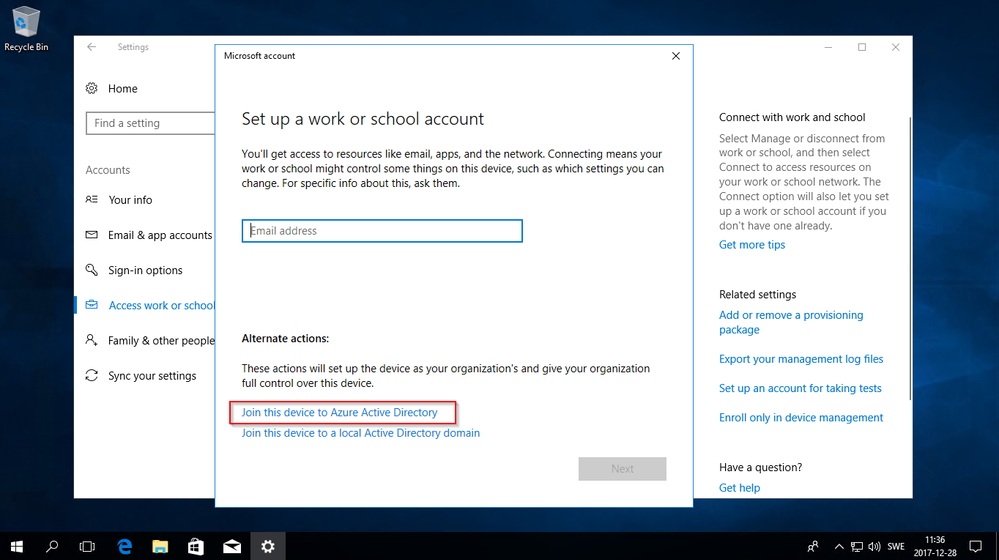Open the Windows Start menu
The height and width of the screenshot is (560, 999).
(x=17, y=546)
